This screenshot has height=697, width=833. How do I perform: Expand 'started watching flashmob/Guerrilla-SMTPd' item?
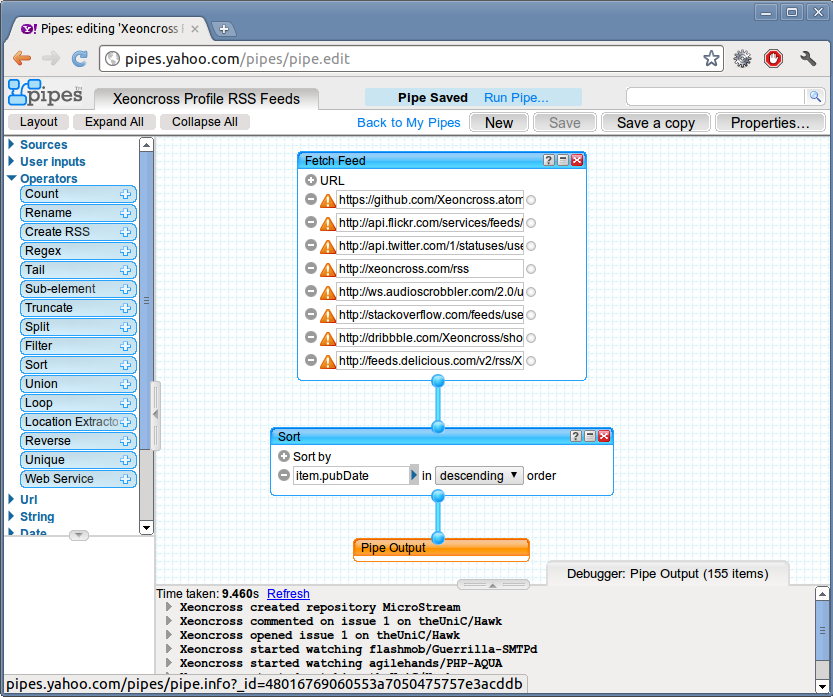point(169,649)
